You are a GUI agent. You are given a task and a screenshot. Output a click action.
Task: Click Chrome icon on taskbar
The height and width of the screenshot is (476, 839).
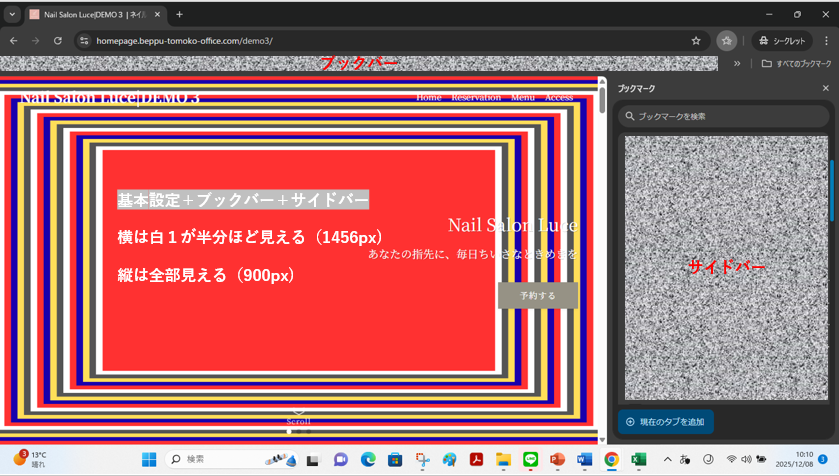click(x=612, y=459)
